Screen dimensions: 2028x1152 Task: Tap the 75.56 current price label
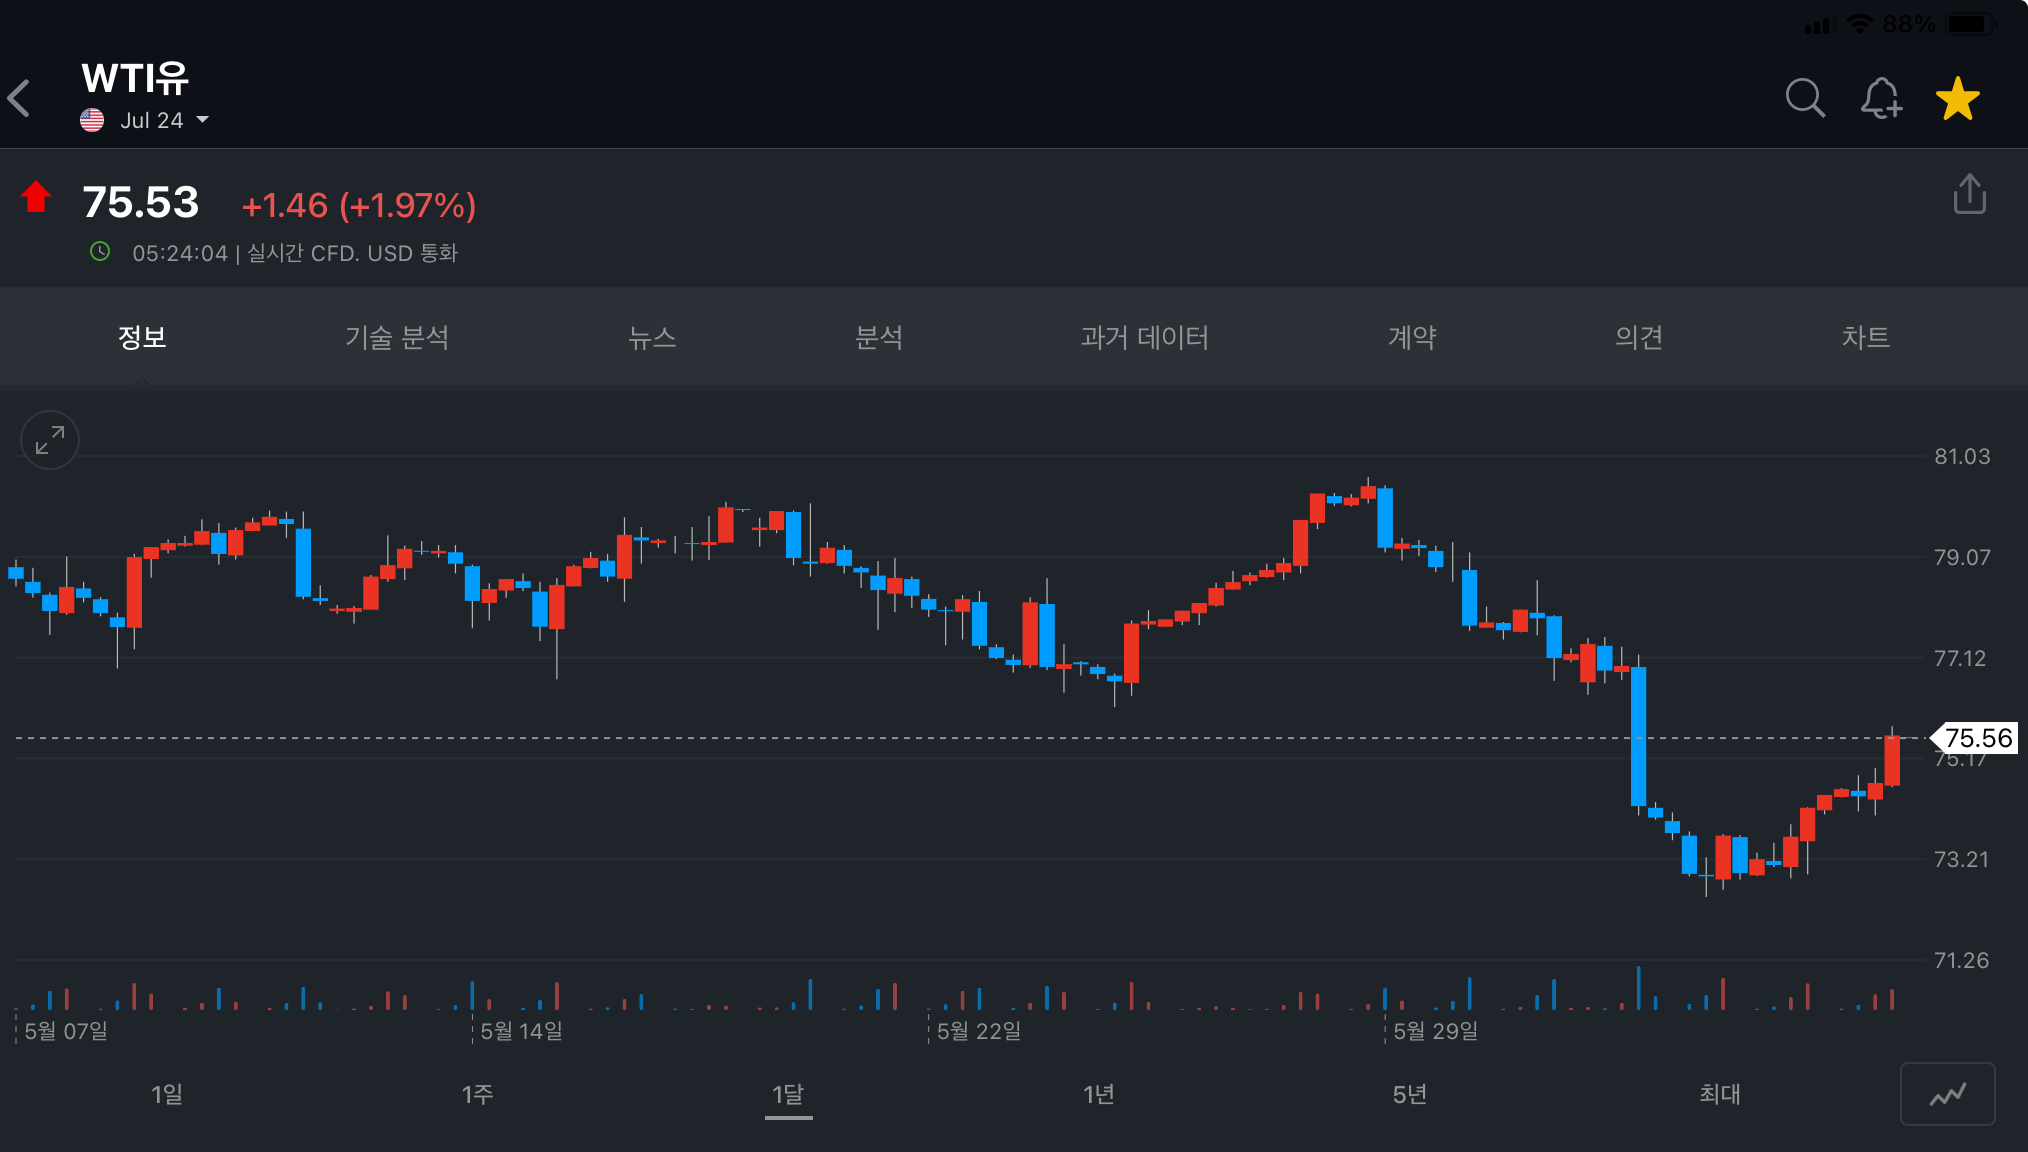pos(1977,738)
